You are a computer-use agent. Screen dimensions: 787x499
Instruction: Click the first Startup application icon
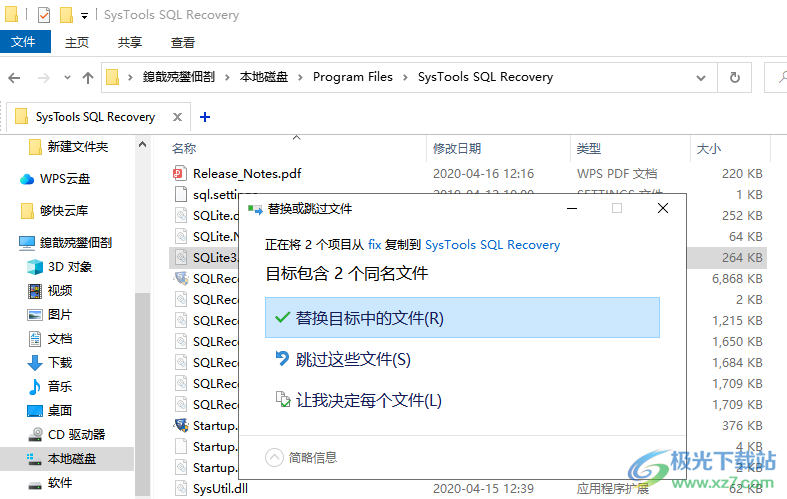(x=181, y=426)
